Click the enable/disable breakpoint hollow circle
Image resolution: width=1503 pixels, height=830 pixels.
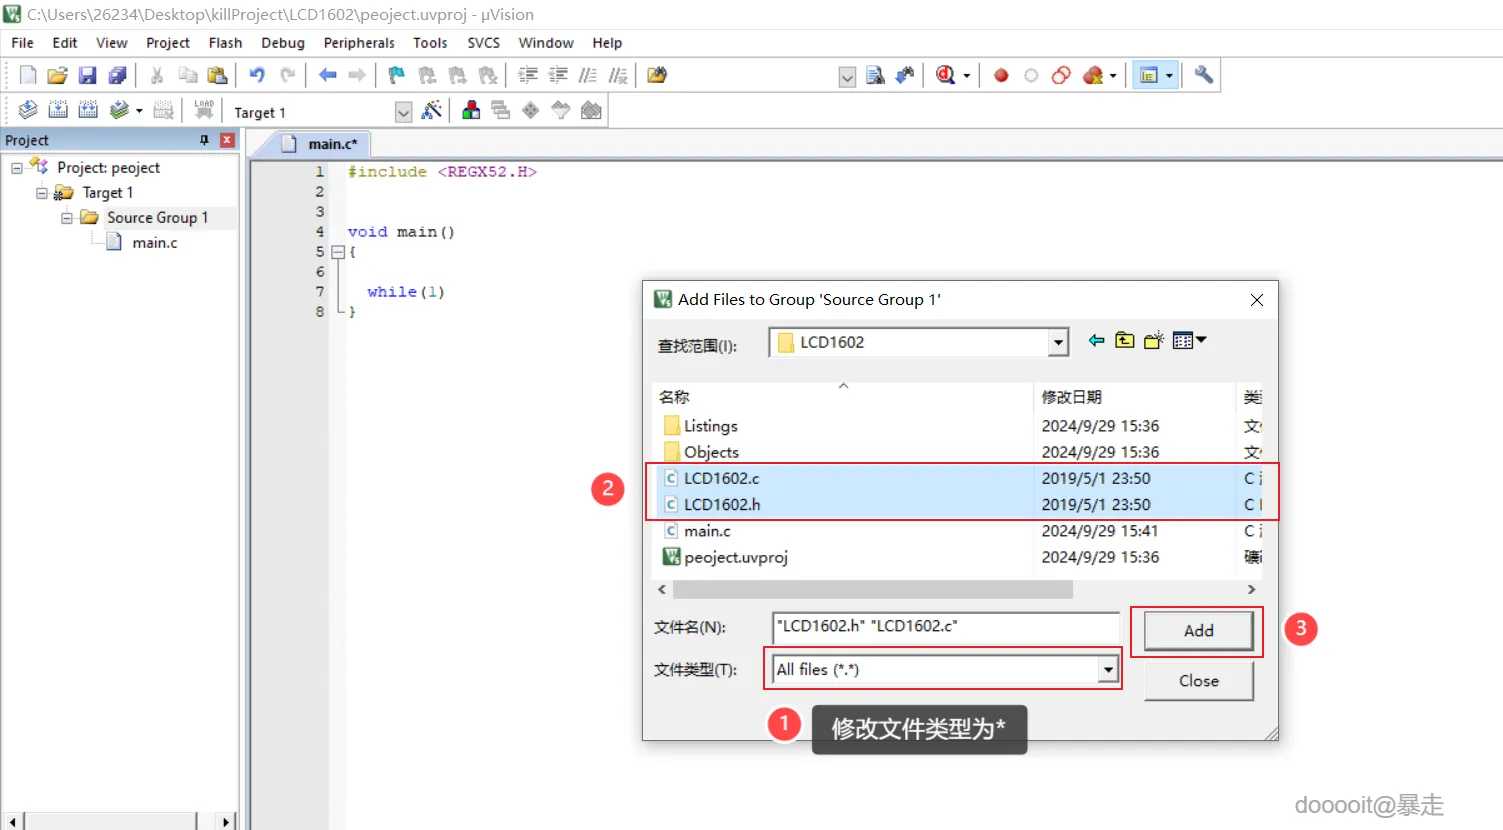1031,75
